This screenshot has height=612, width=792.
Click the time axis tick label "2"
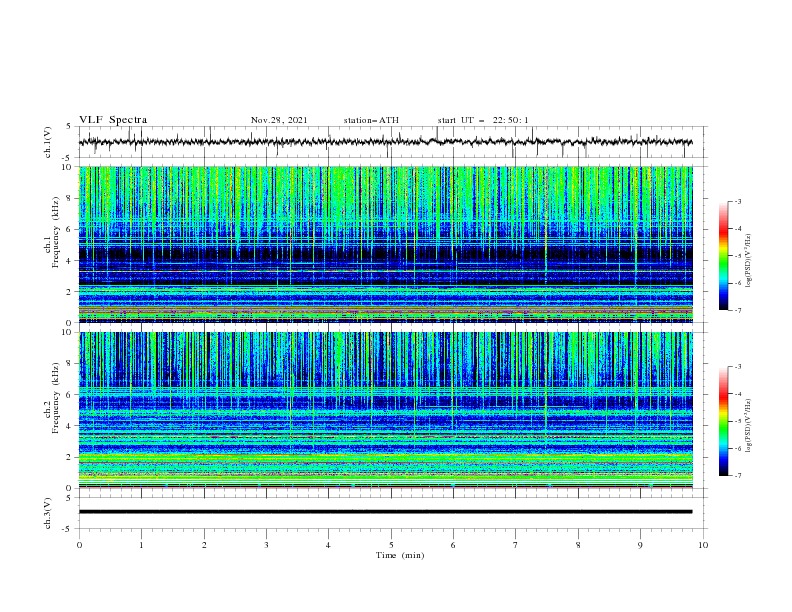(x=204, y=545)
